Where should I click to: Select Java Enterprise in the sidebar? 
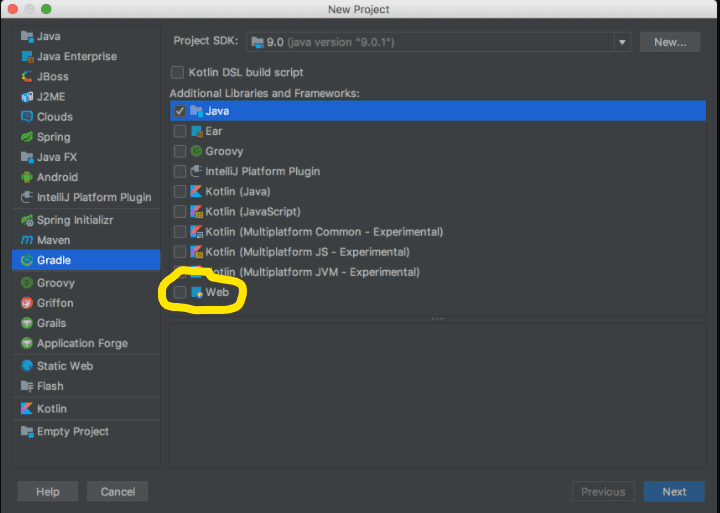(76, 57)
